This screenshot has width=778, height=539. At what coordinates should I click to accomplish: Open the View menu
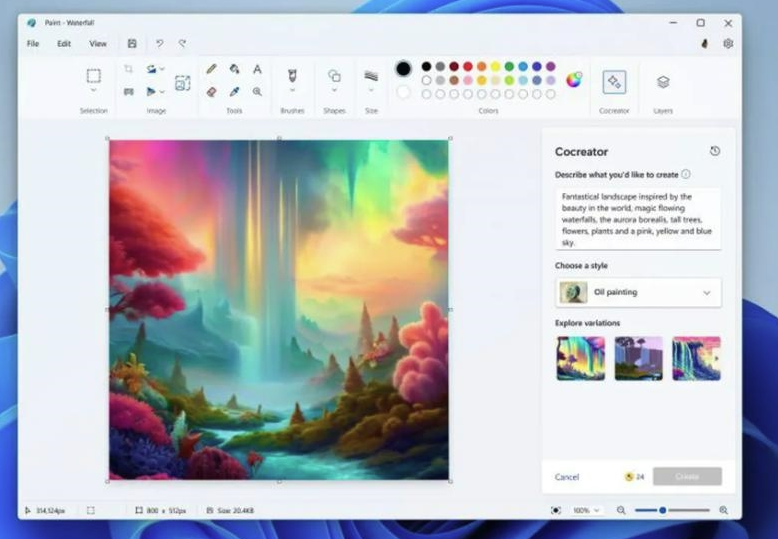(98, 44)
